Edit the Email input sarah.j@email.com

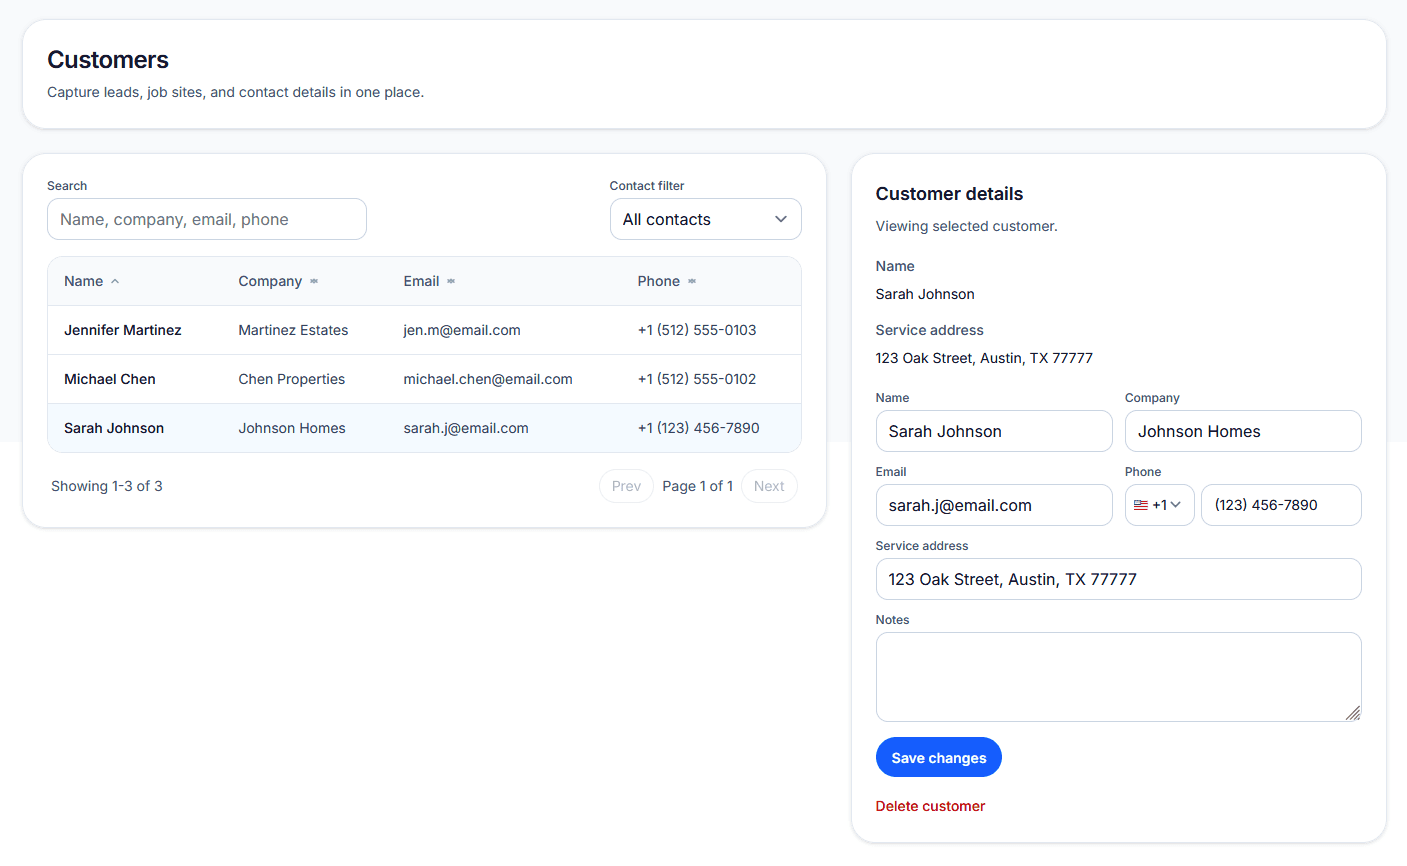click(994, 505)
